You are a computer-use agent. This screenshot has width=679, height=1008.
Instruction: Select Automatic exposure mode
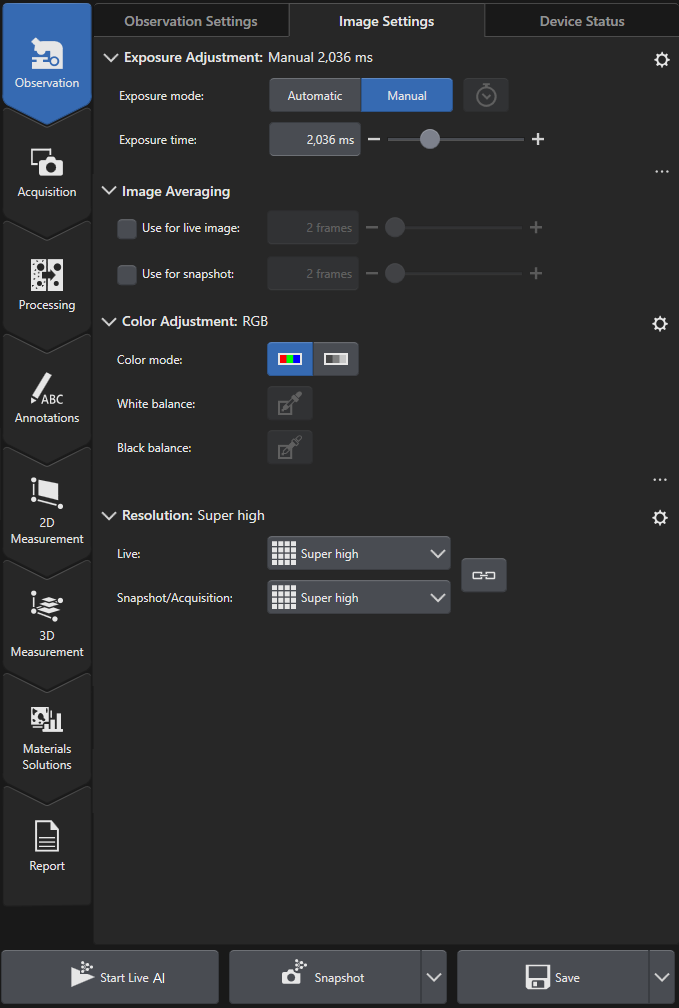click(315, 96)
